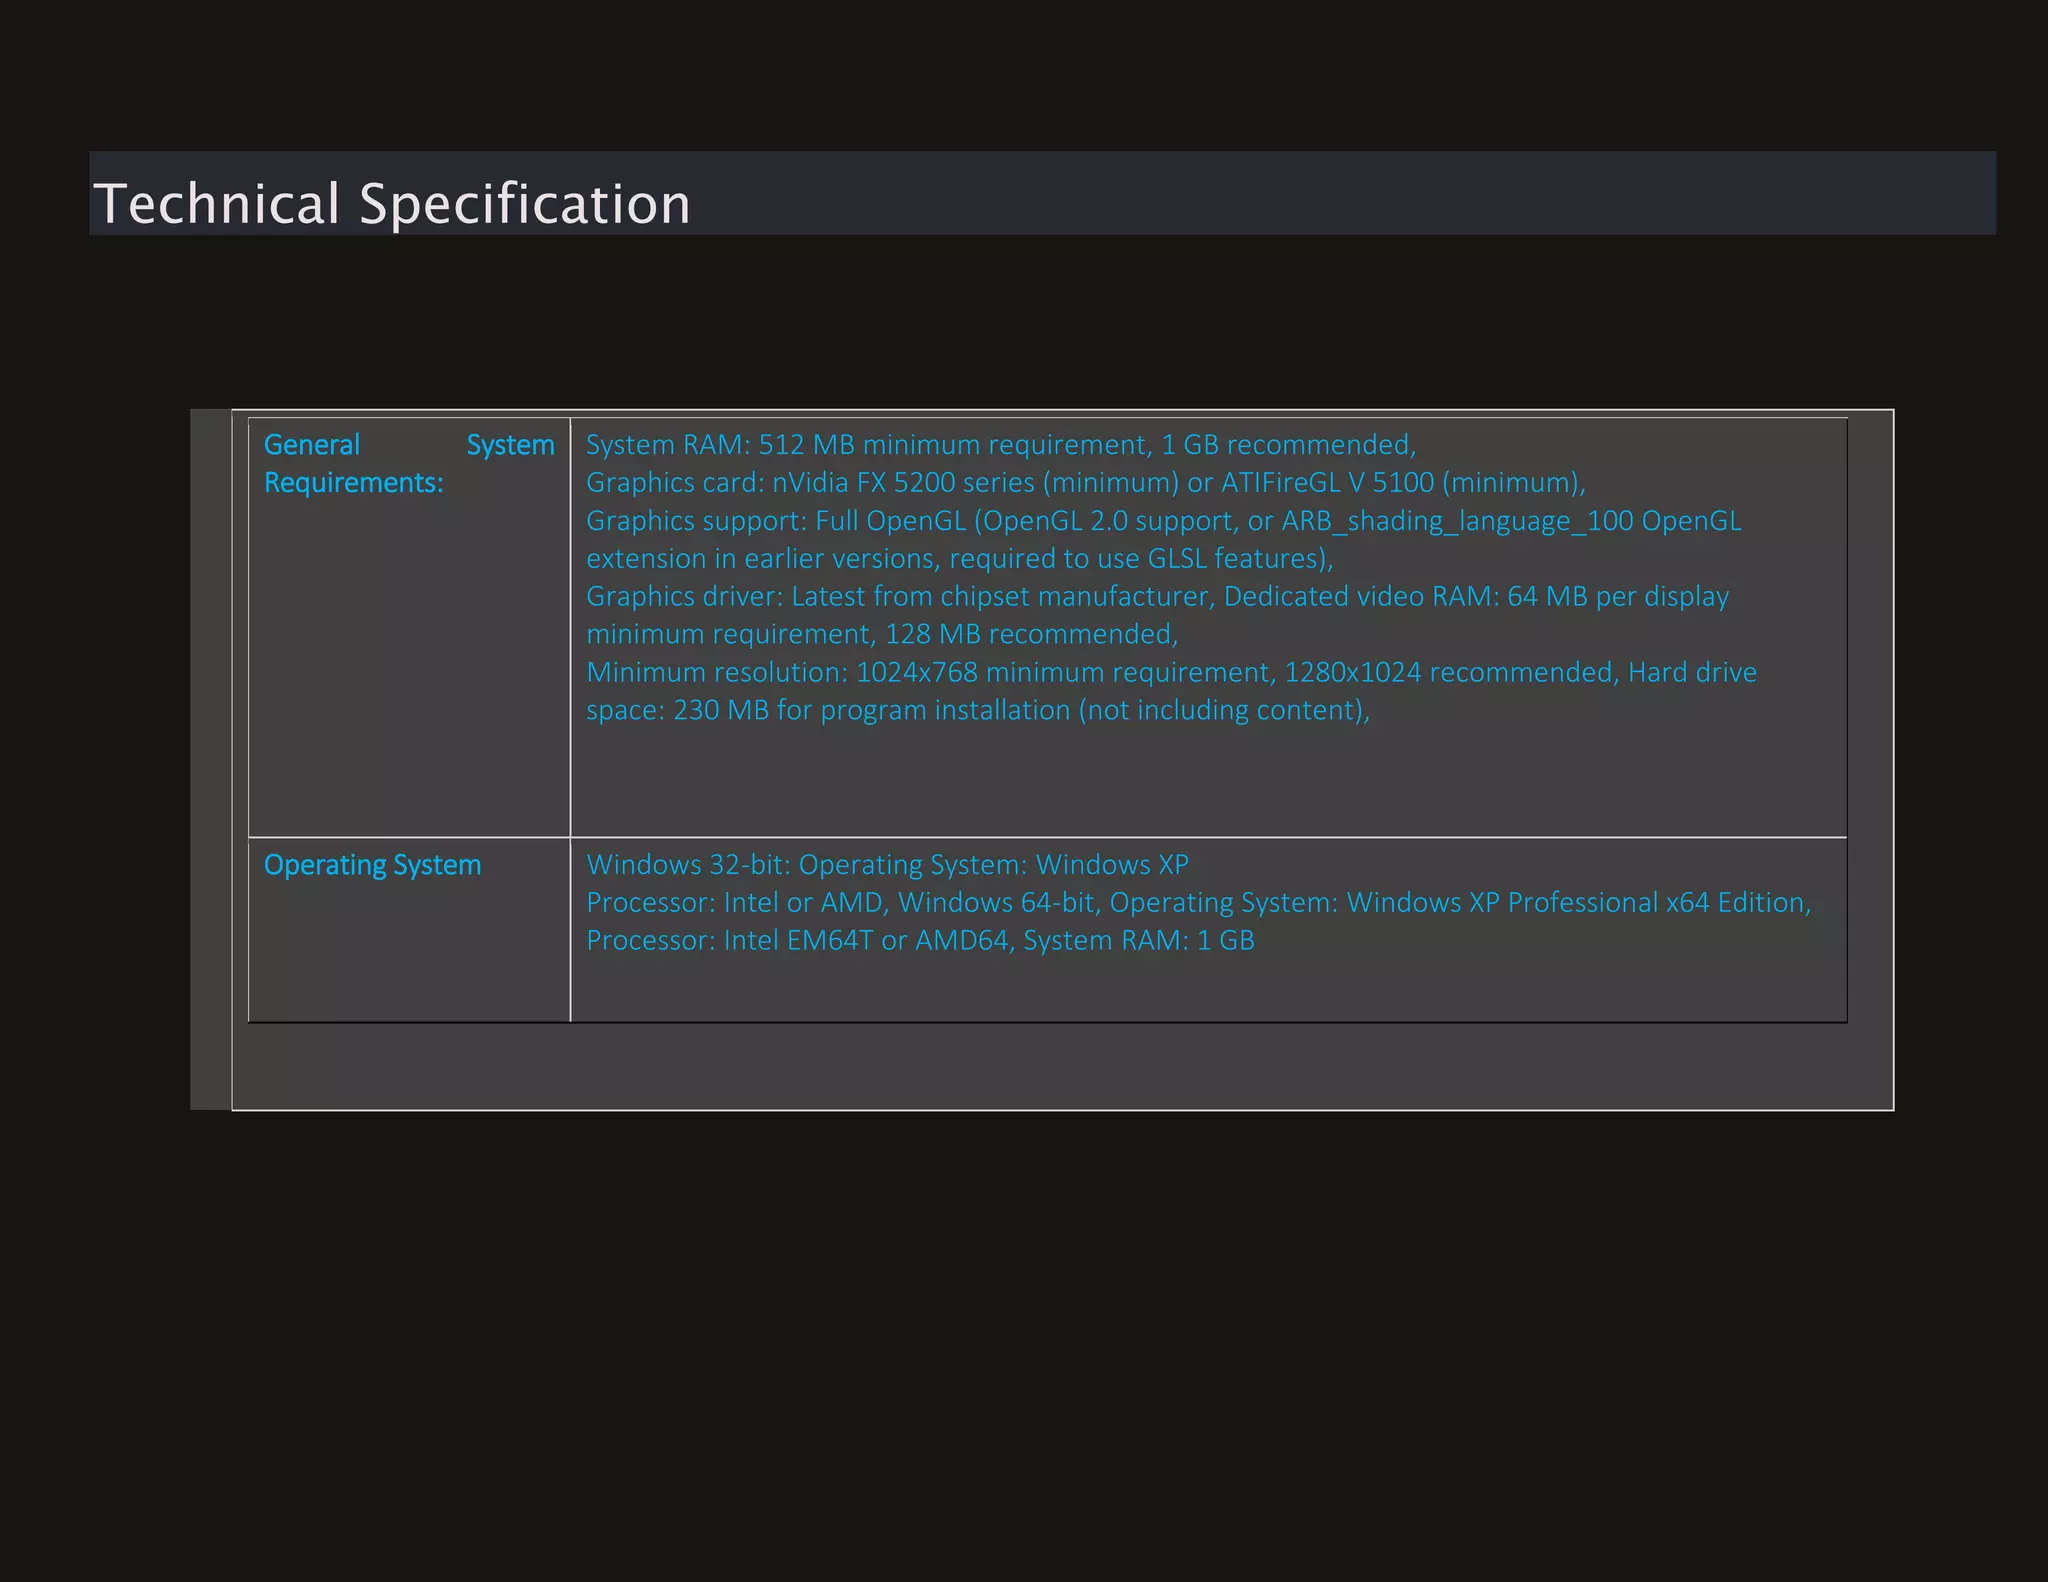The width and height of the screenshot is (2048, 1582).
Task: Click the Hard drive text at line end
Action: point(1692,672)
